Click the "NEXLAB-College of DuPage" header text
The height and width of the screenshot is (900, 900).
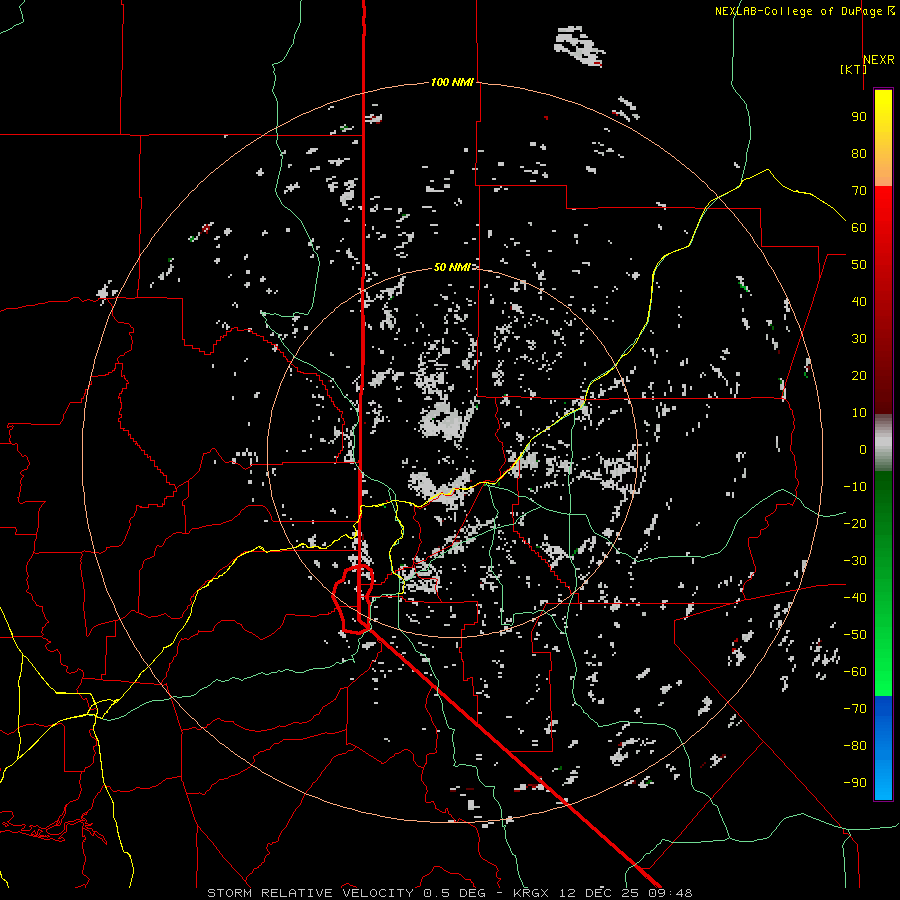click(801, 11)
